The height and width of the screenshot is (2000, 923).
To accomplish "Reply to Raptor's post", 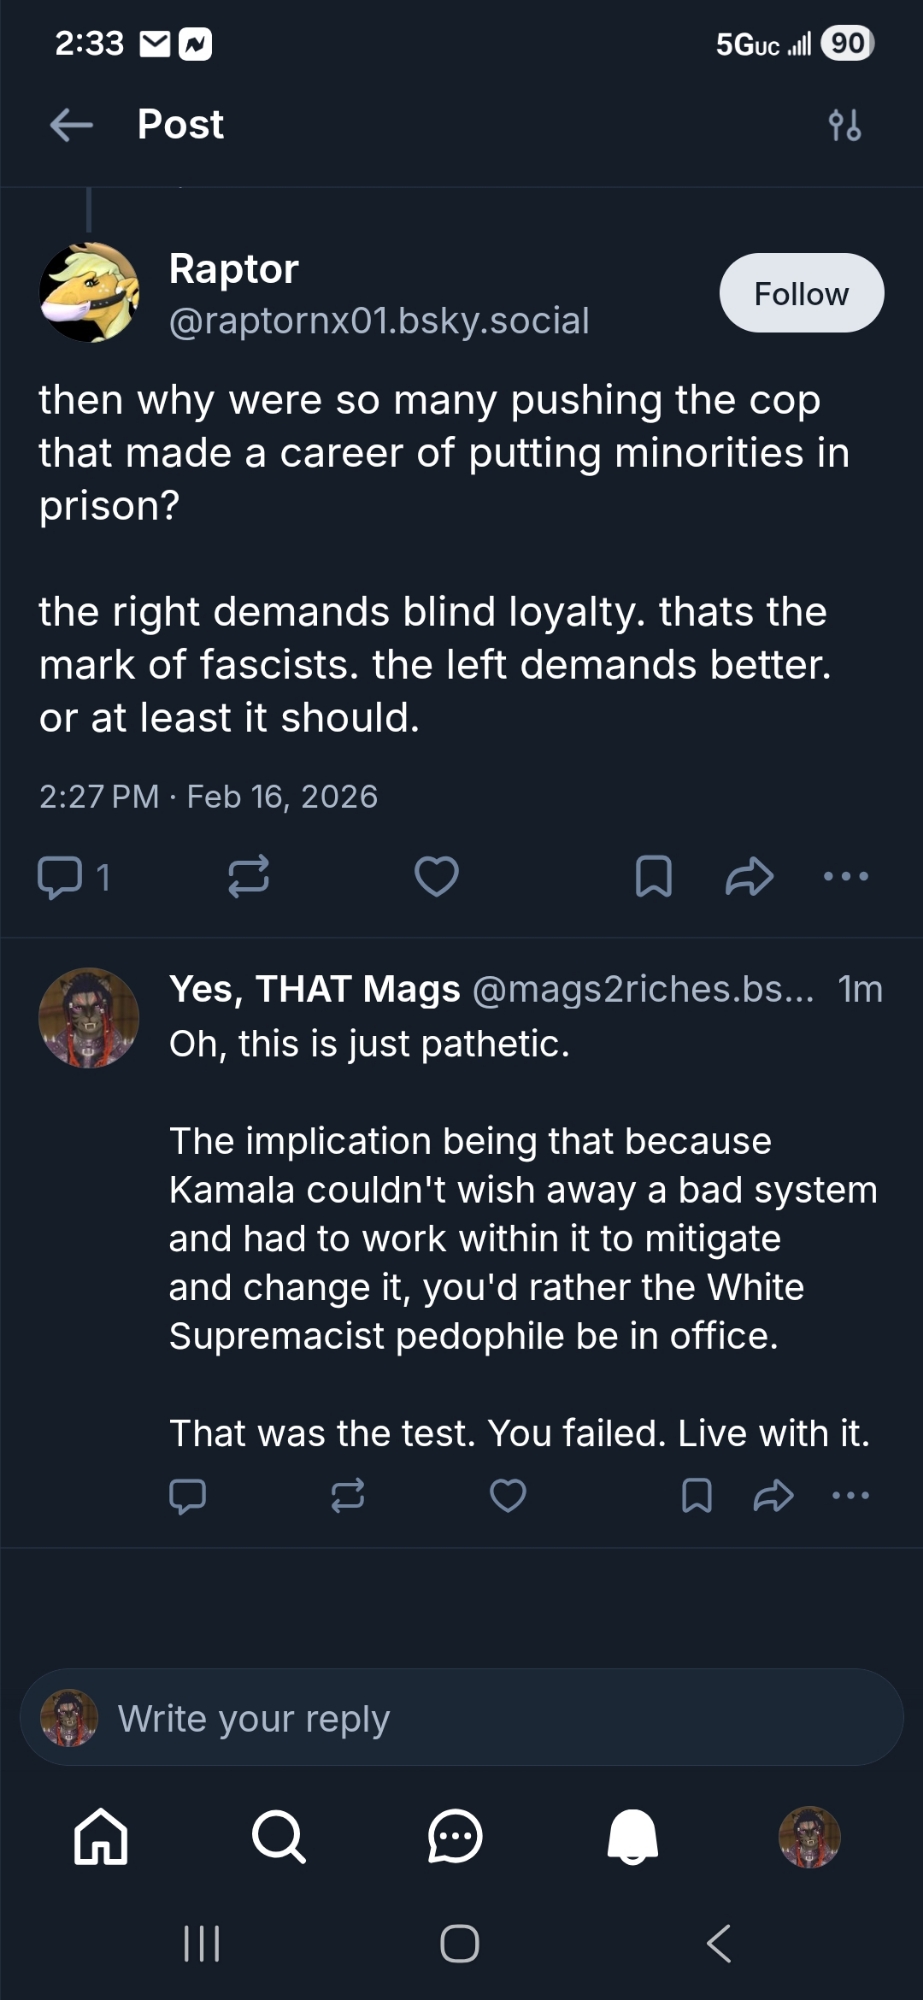I will pyautogui.click(x=60, y=877).
